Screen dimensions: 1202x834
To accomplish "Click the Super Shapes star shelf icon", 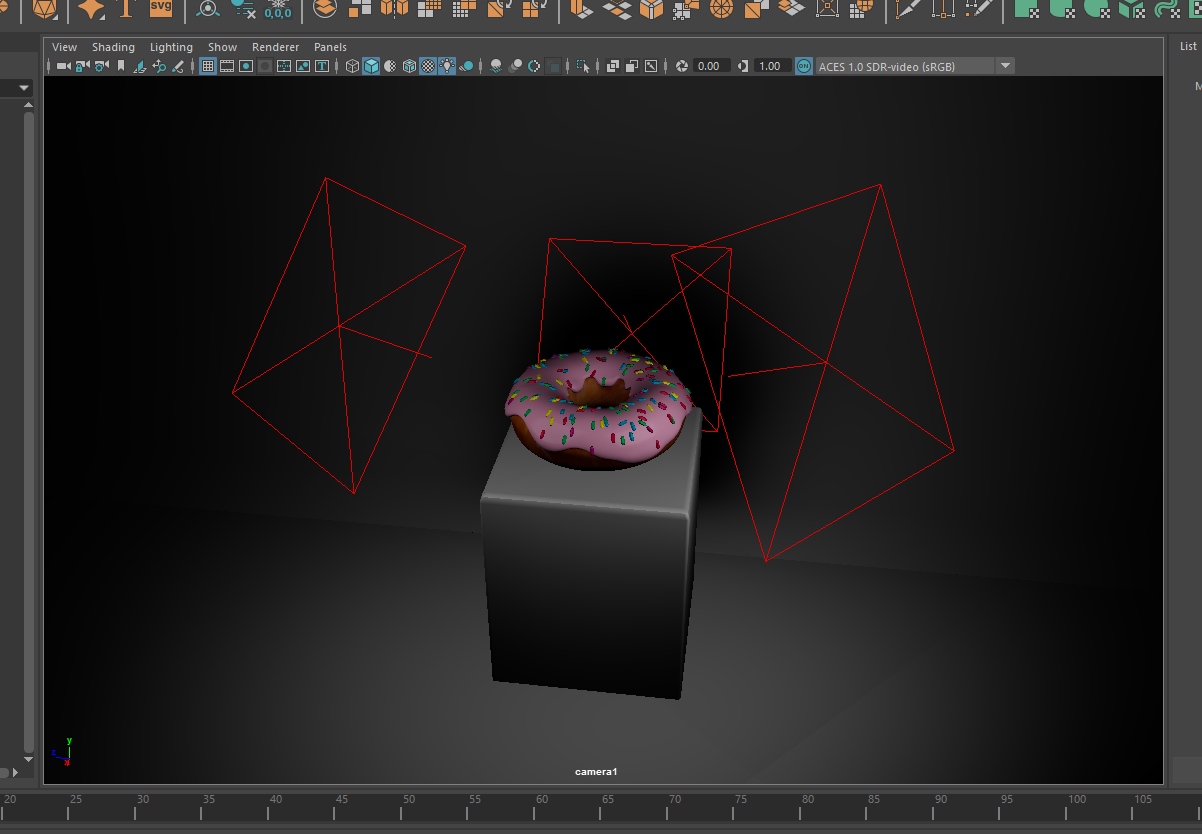I will click(91, 9).
